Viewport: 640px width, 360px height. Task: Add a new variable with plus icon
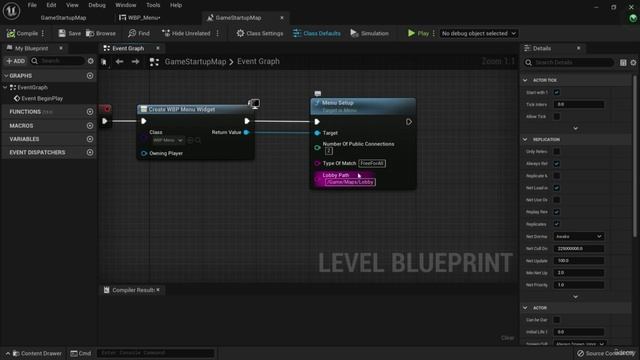(90, 139)
